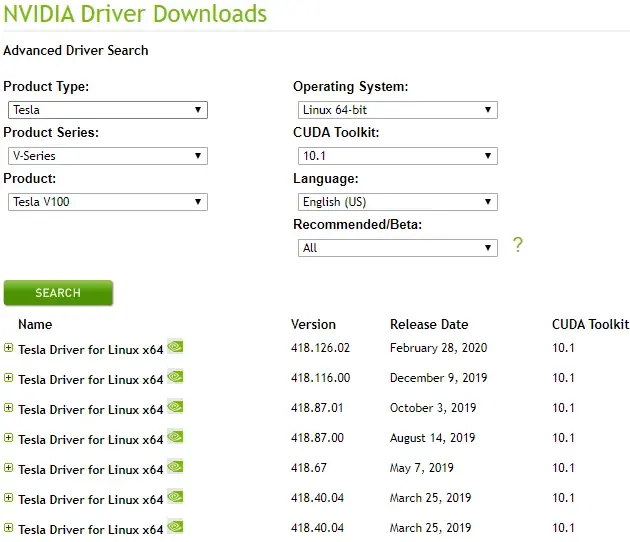Open the Recommended/Beta dropdown showing All
This screenshot has width=630, height=542.
click(x=398, y=248)
